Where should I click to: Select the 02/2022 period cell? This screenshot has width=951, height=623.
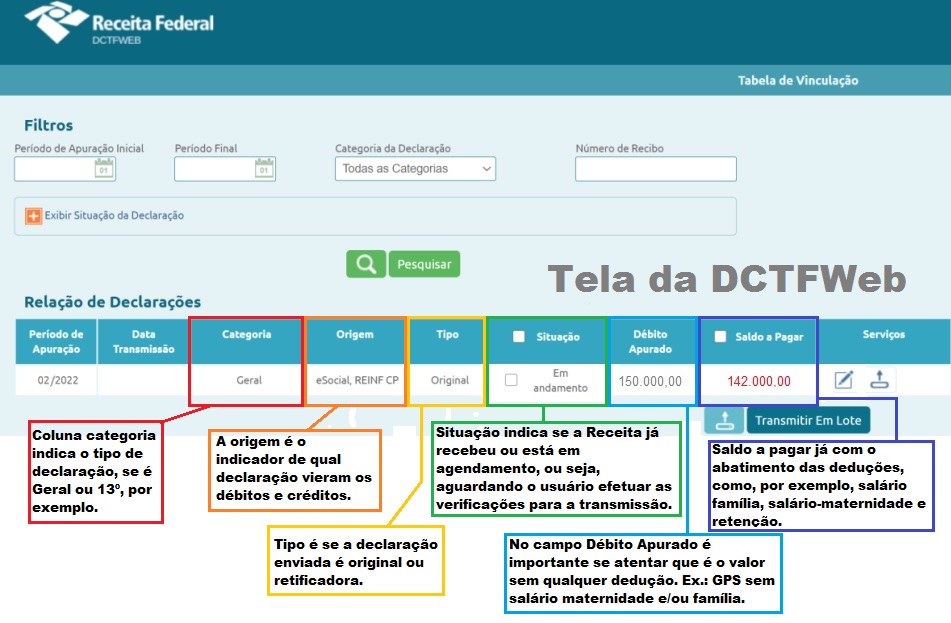click(x=58, y=380)
